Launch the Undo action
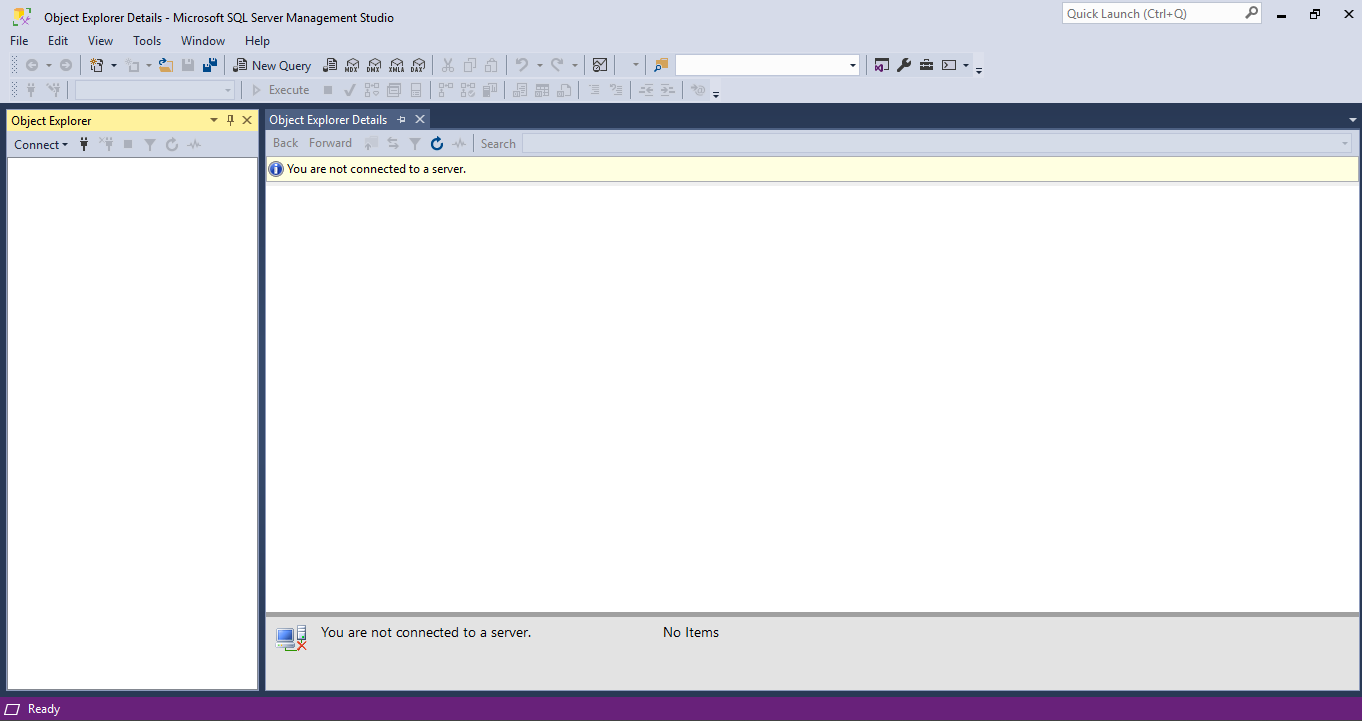The height and width of the screenshot is (721, 1362). point(524,65)
